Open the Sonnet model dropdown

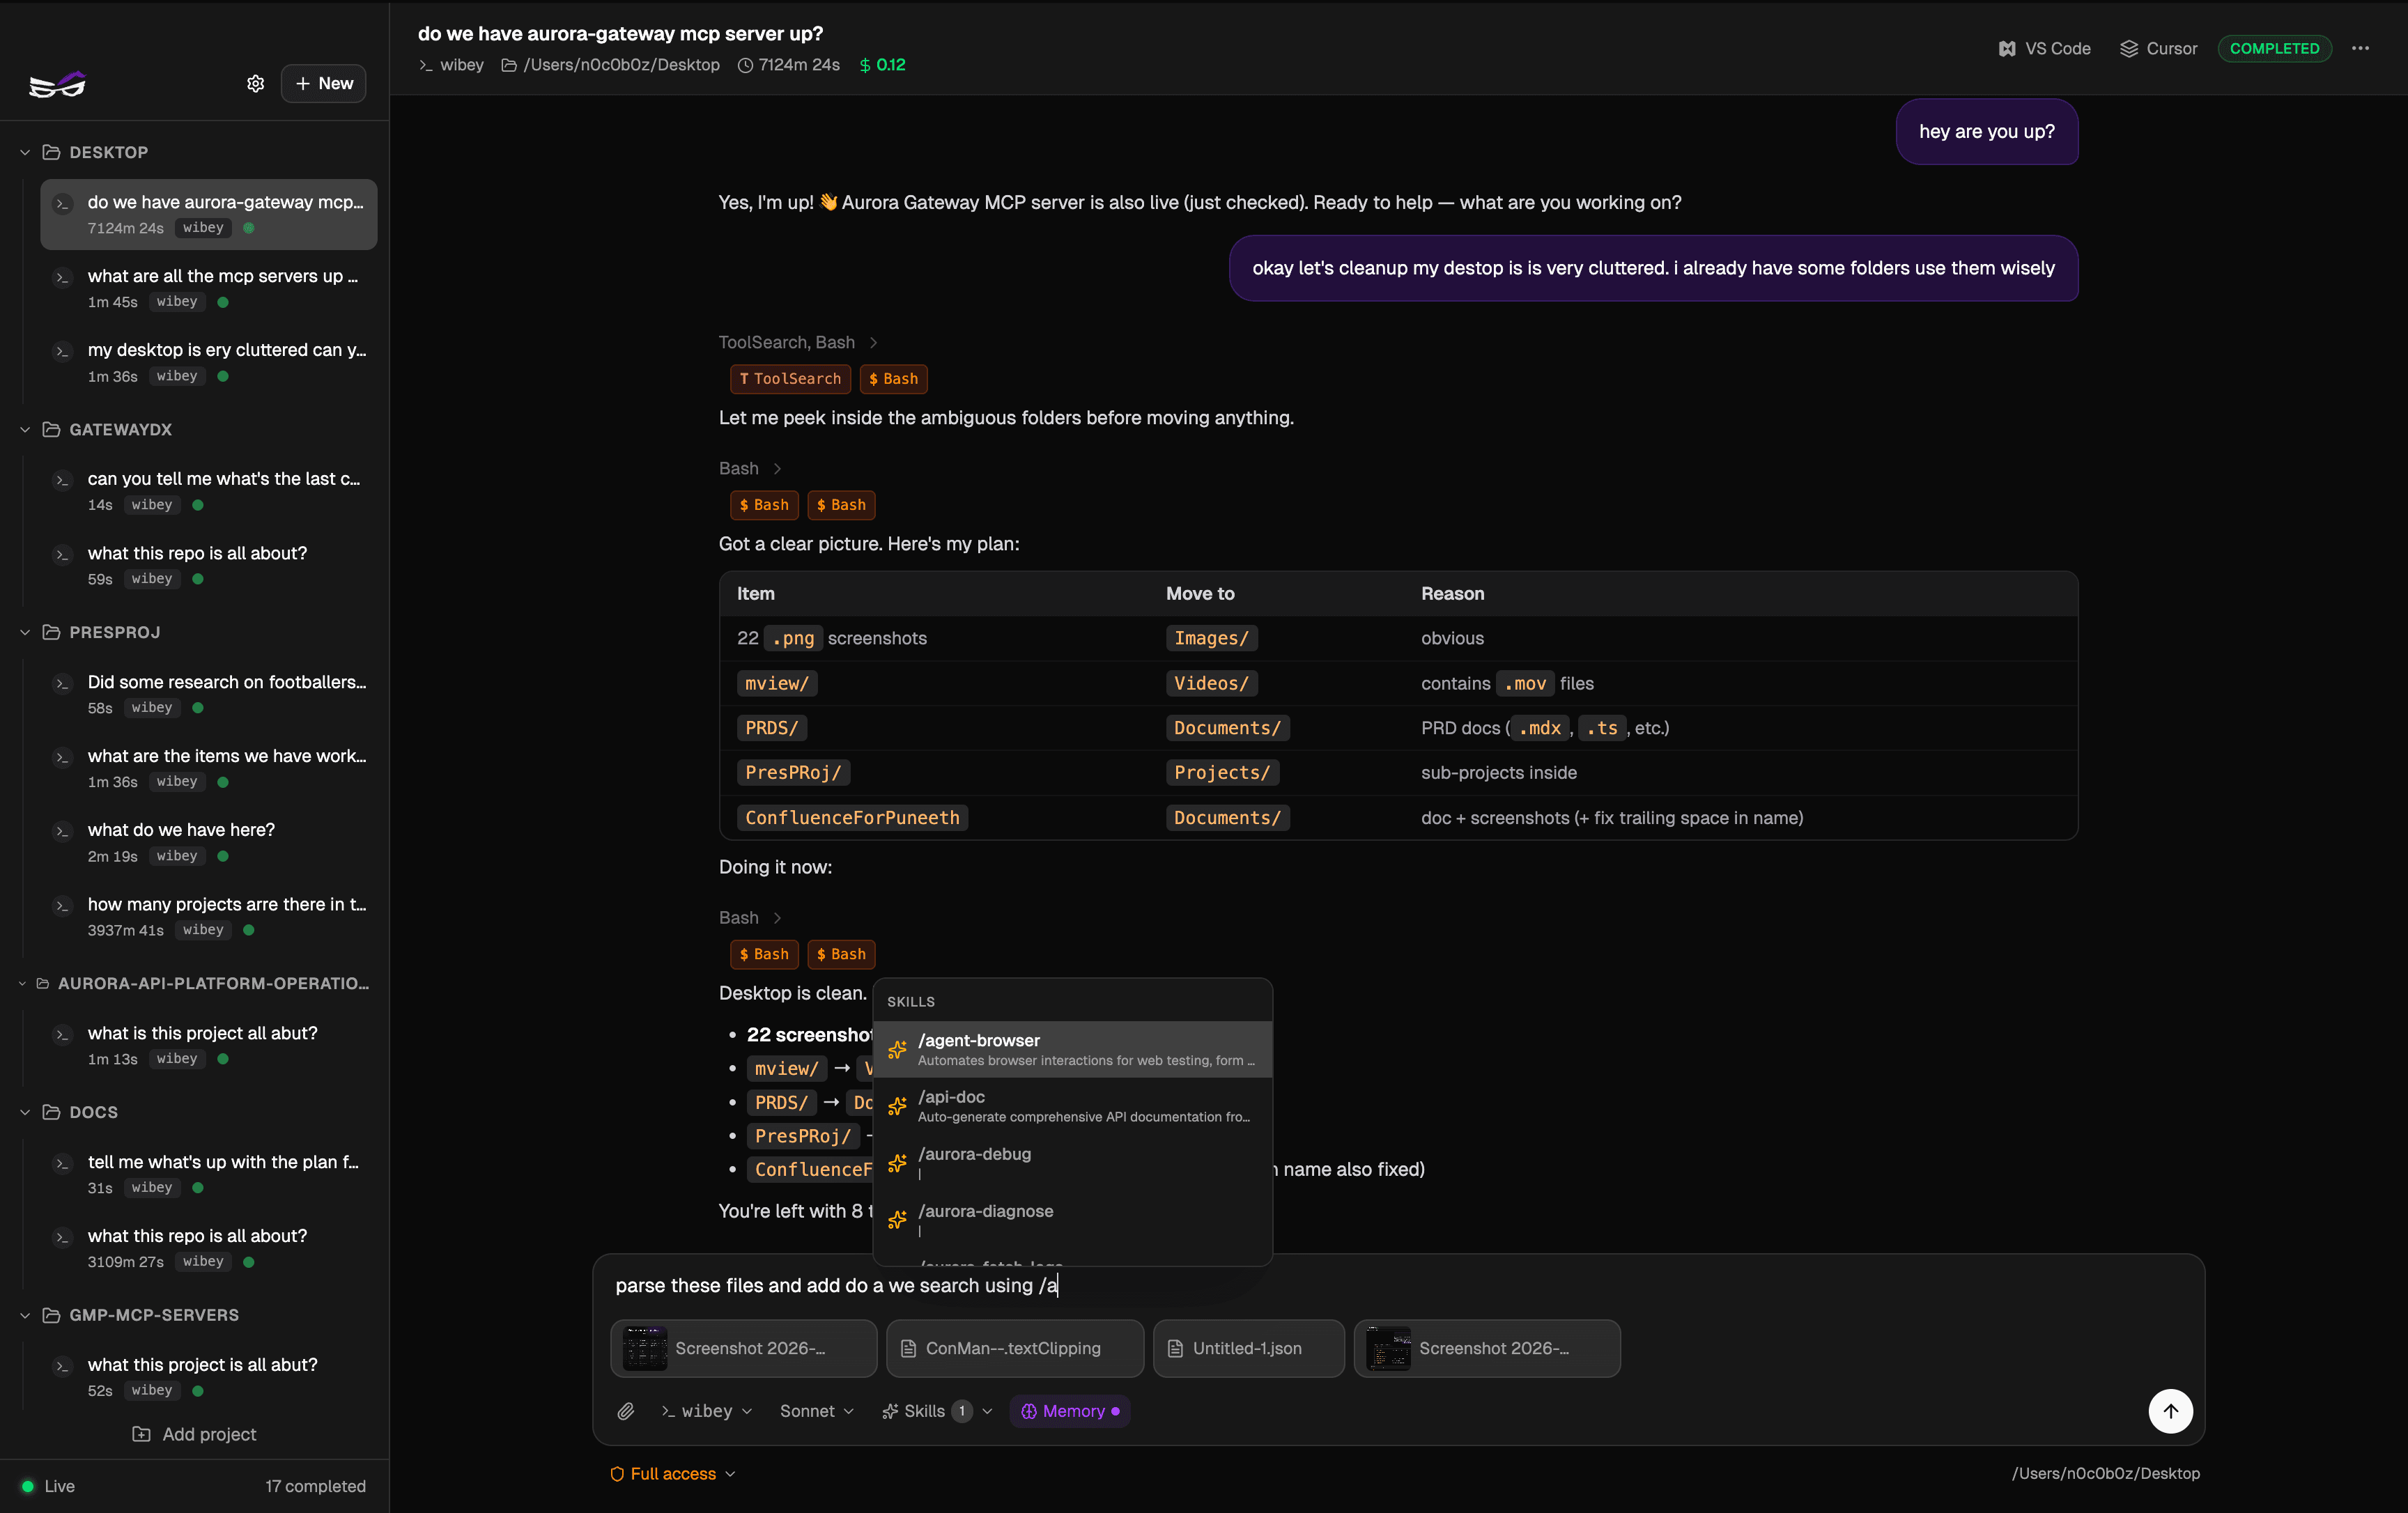click(816, 1411)
